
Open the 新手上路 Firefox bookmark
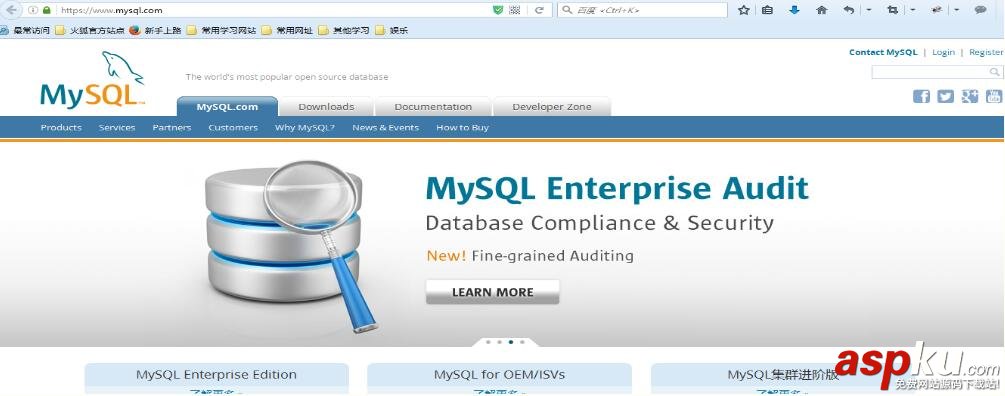click(156, 30)
